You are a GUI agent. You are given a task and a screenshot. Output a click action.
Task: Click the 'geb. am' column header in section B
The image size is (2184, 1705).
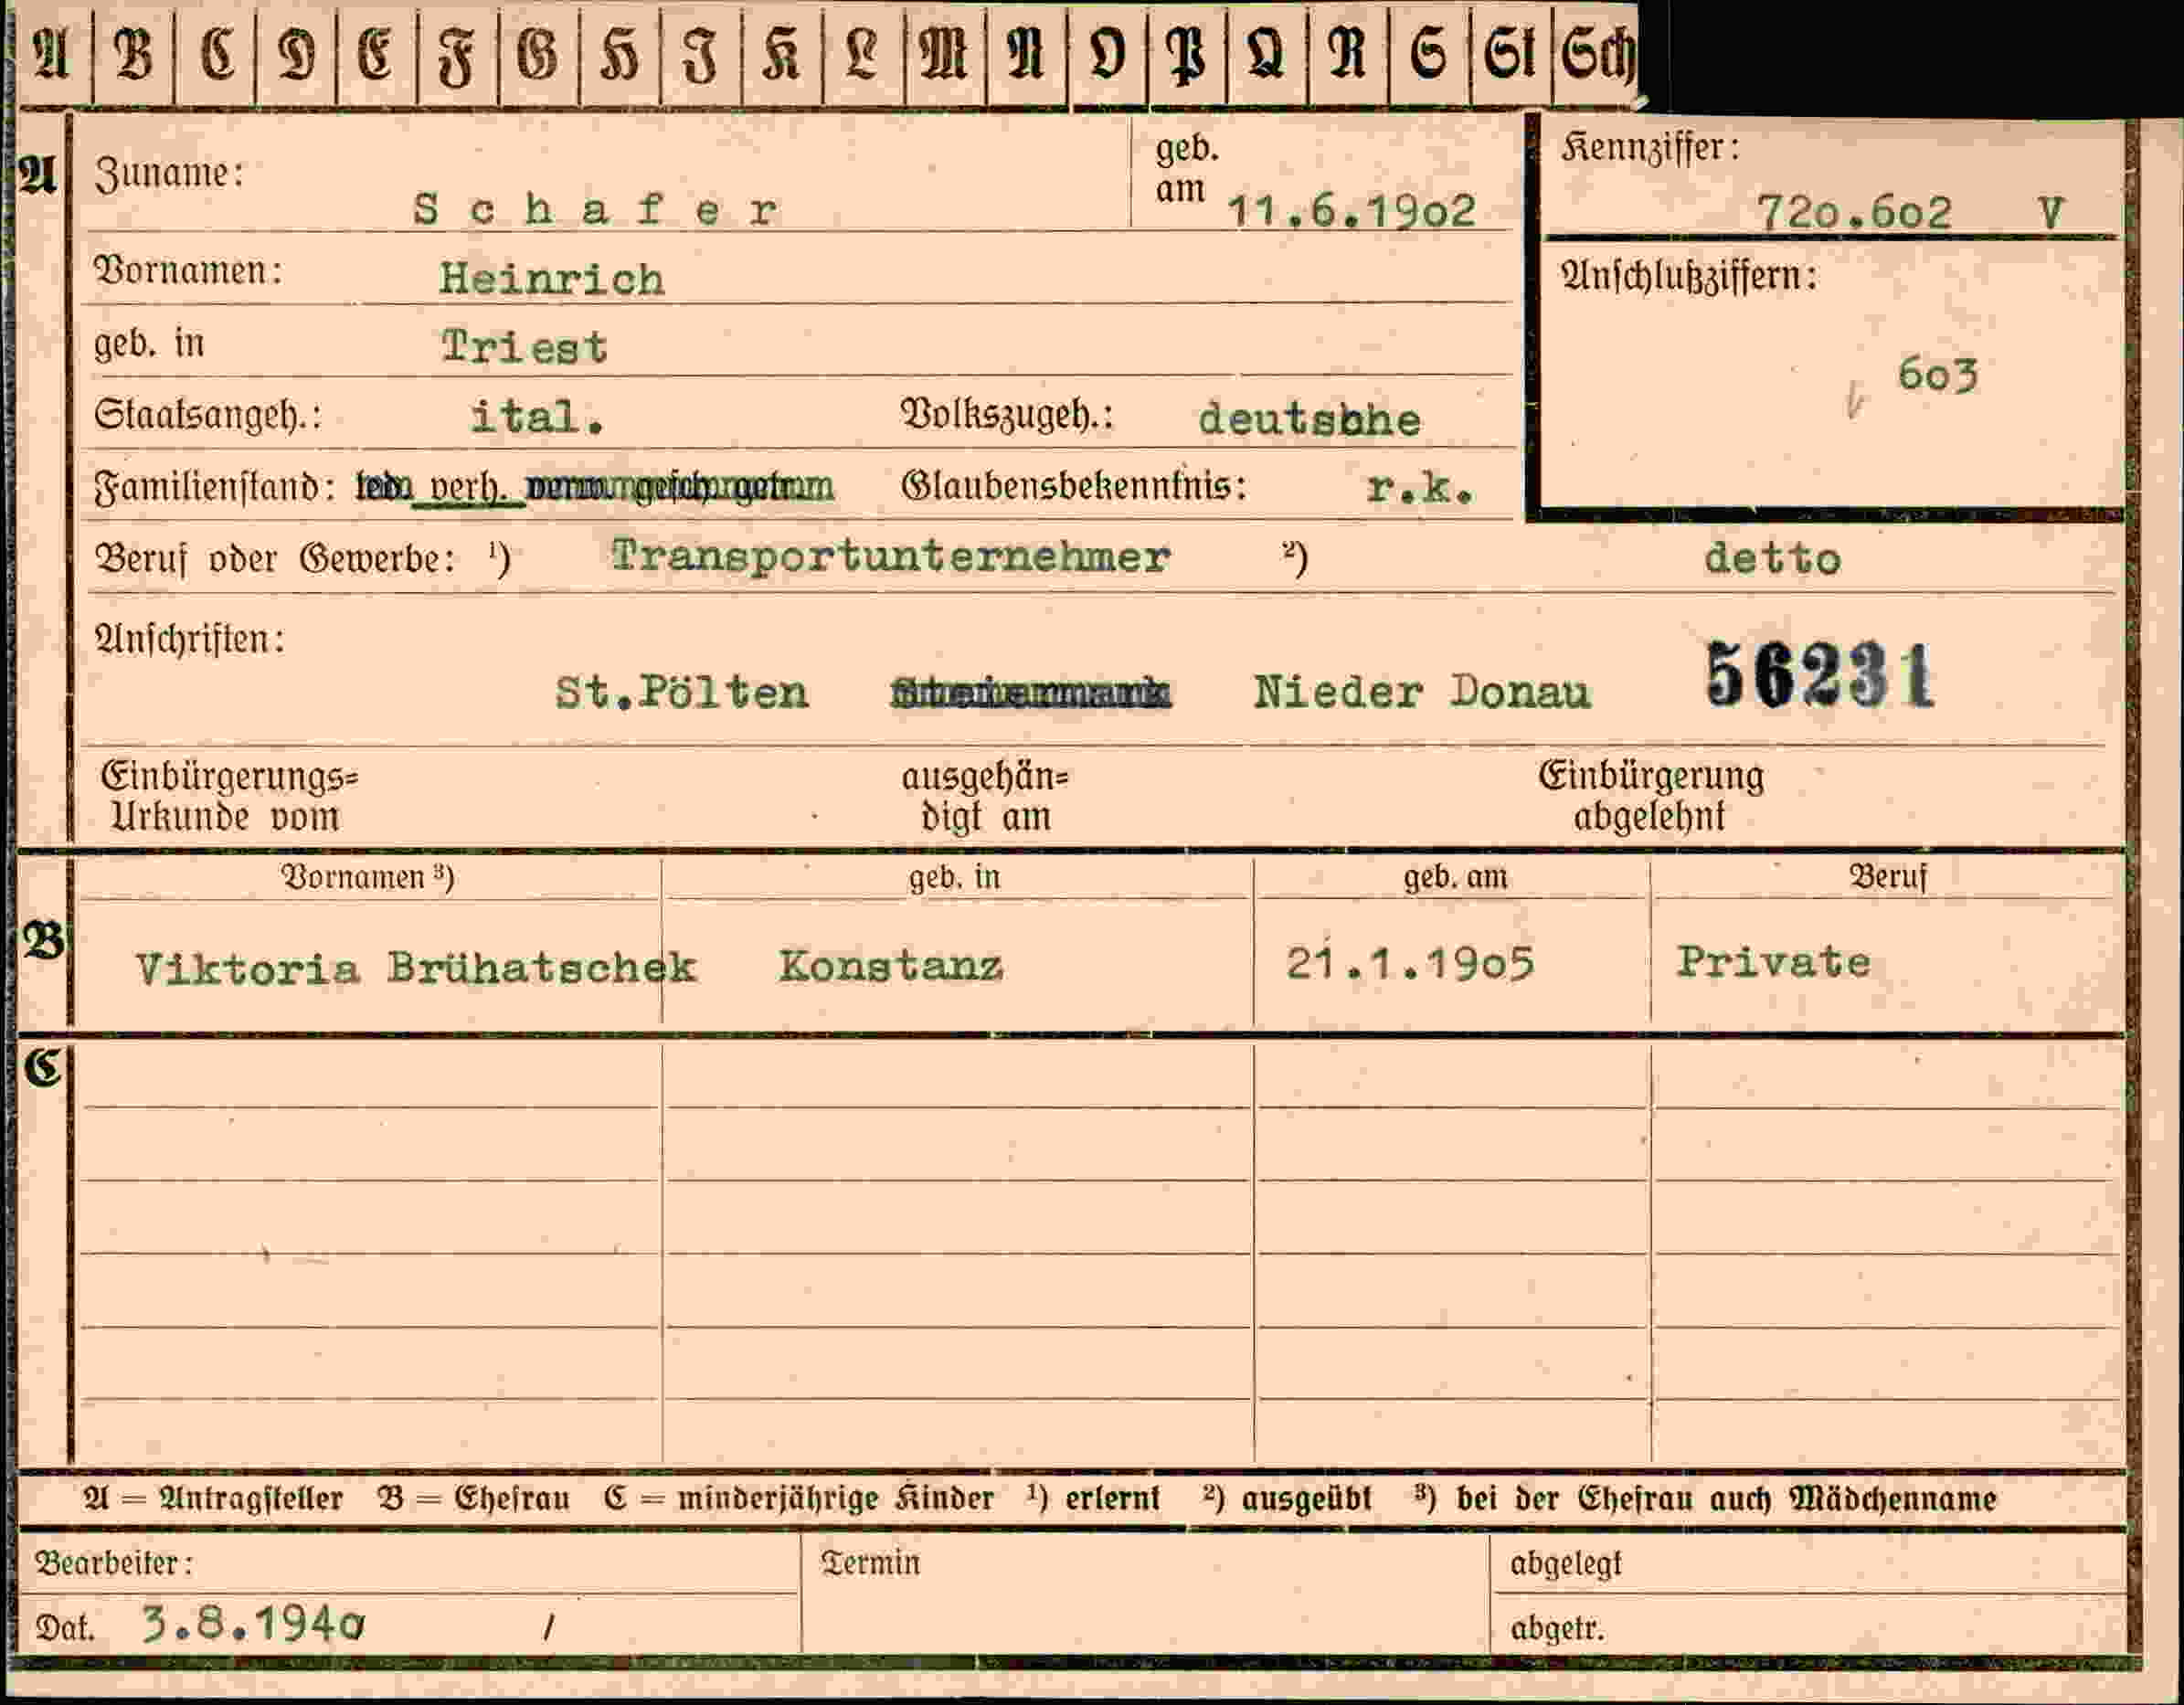(x=1455, y=877)
